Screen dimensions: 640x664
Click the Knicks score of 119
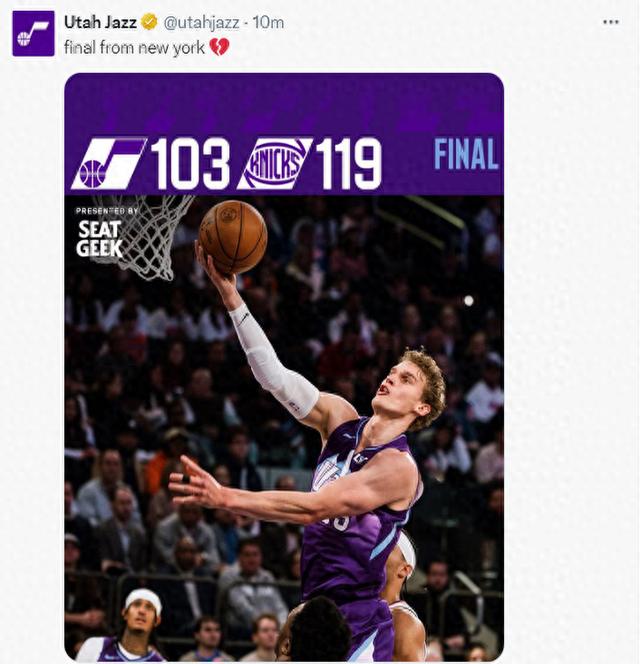coord(348,164)
